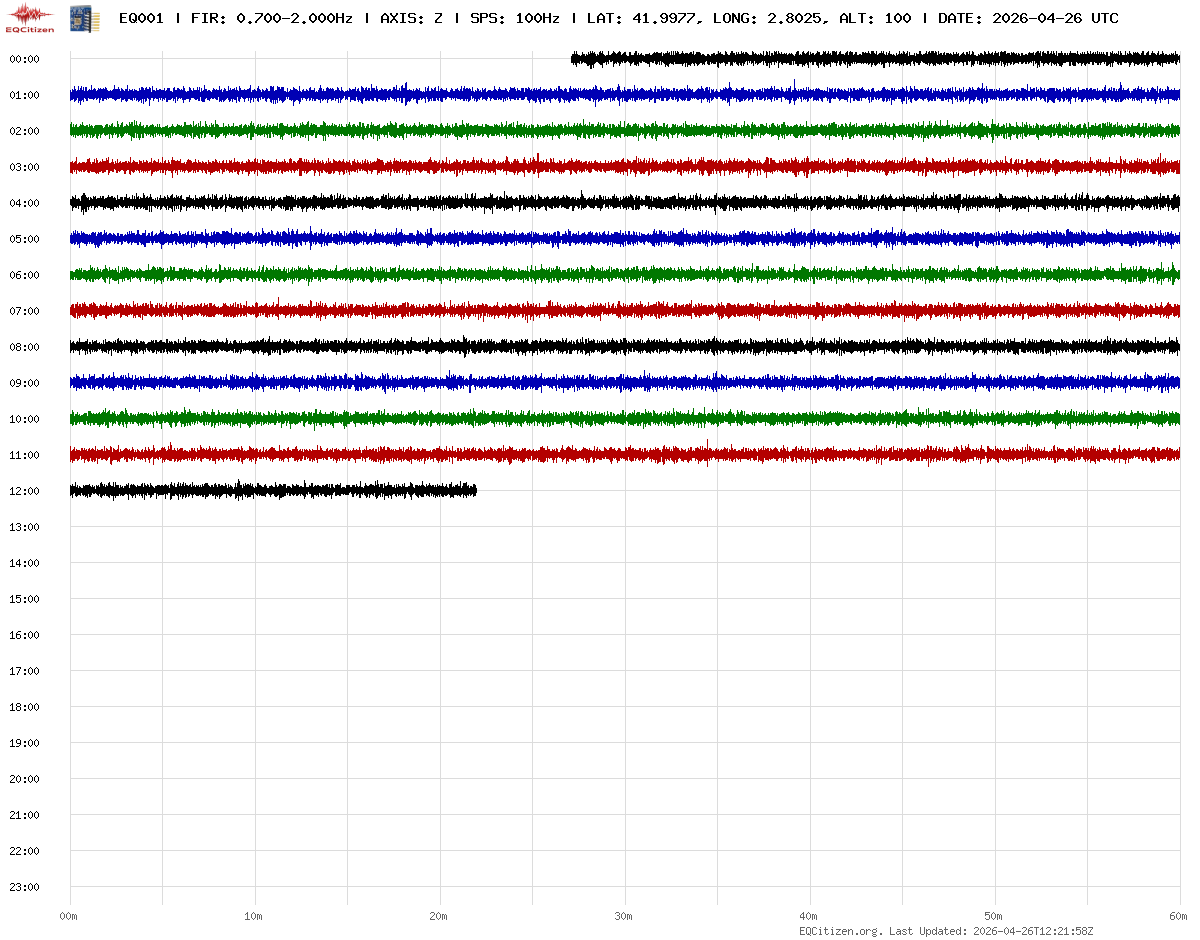Click the 00:00 hour row label
This screenshot has width=1200, height=940.
point(24,59)
